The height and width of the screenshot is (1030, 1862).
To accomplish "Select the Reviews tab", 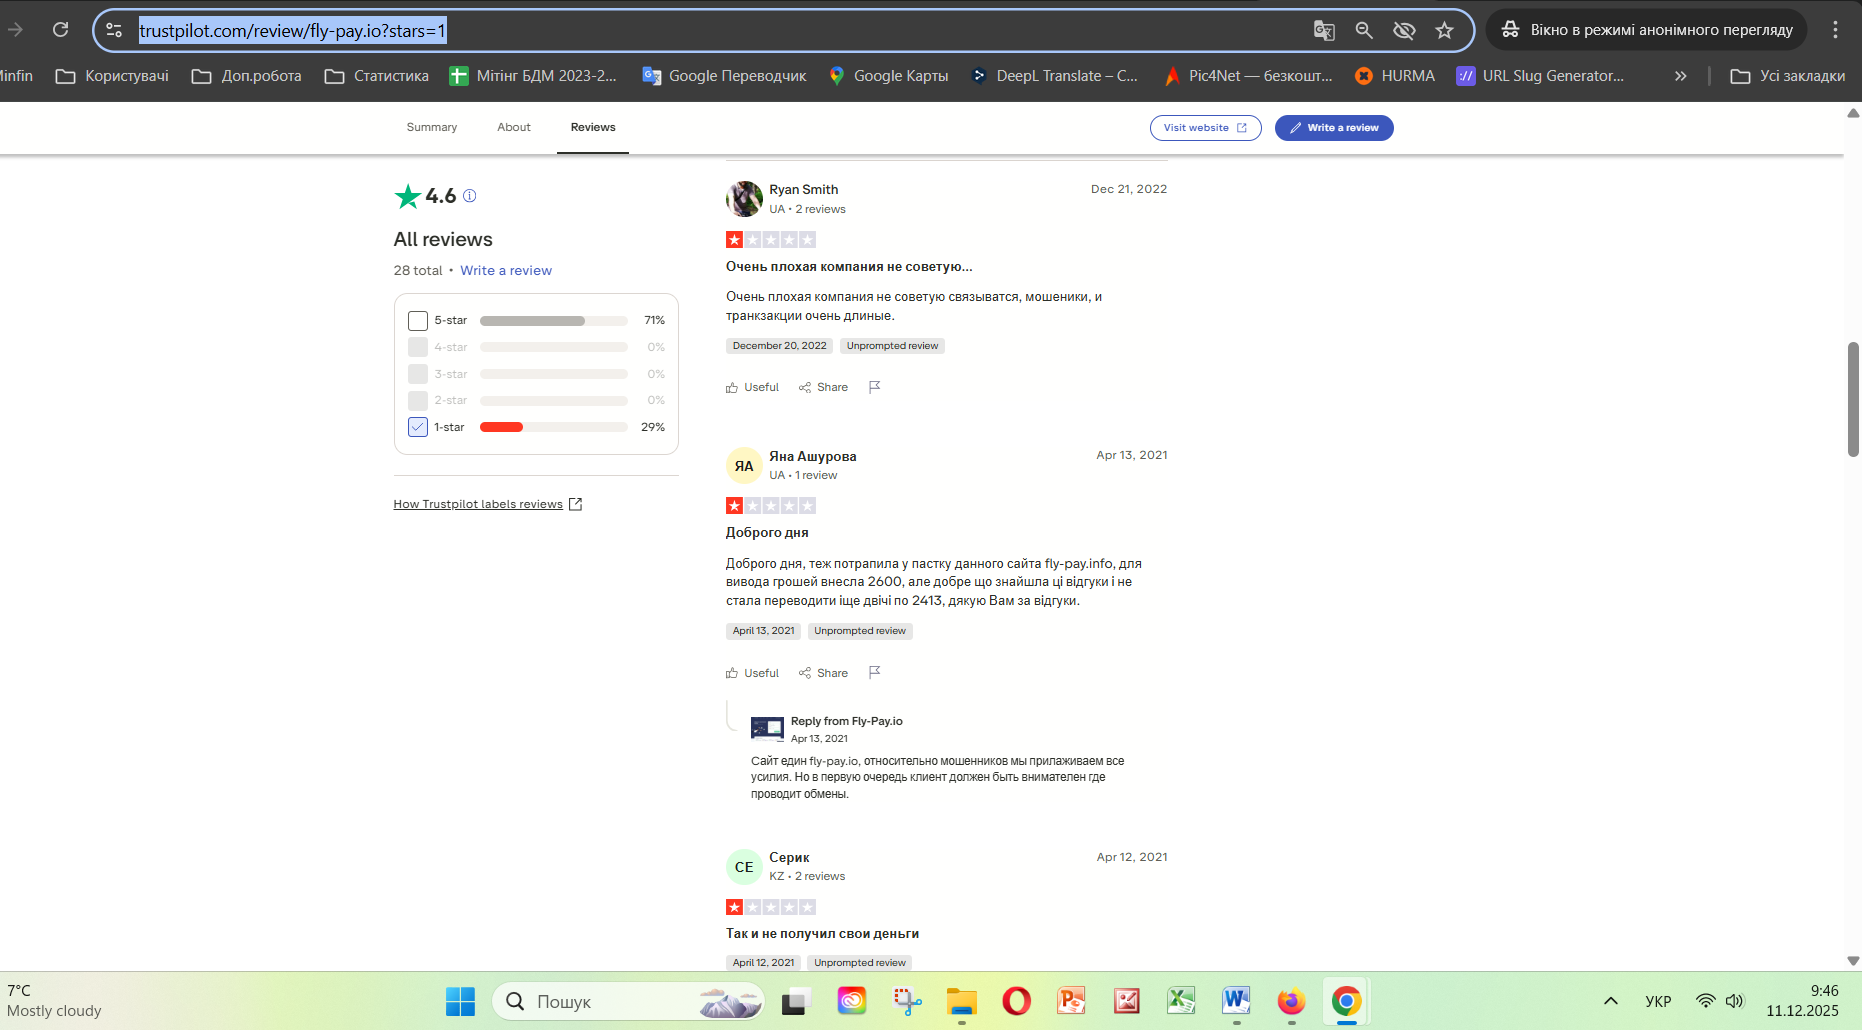I will (x=593, y=128).
